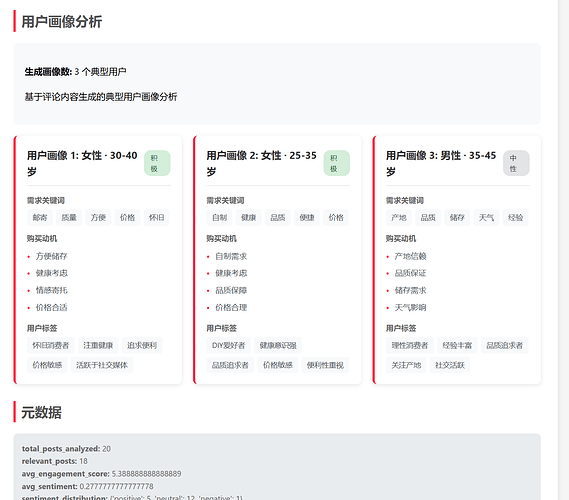The width and height of the screenshot is (569, 500).
Task: Select the 用户画像 3 男性 35-45岁 card title
Action: coord(441,163)
